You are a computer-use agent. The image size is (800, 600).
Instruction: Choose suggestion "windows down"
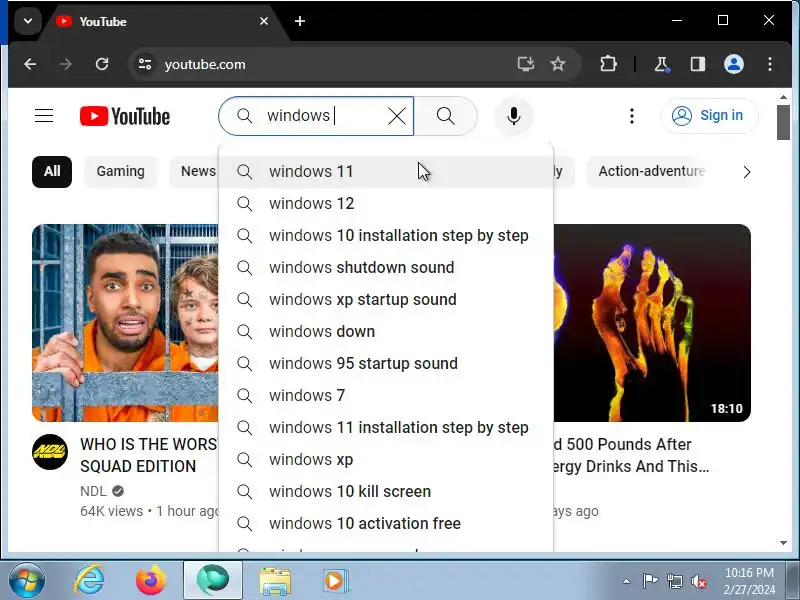(x=386, y=332)
